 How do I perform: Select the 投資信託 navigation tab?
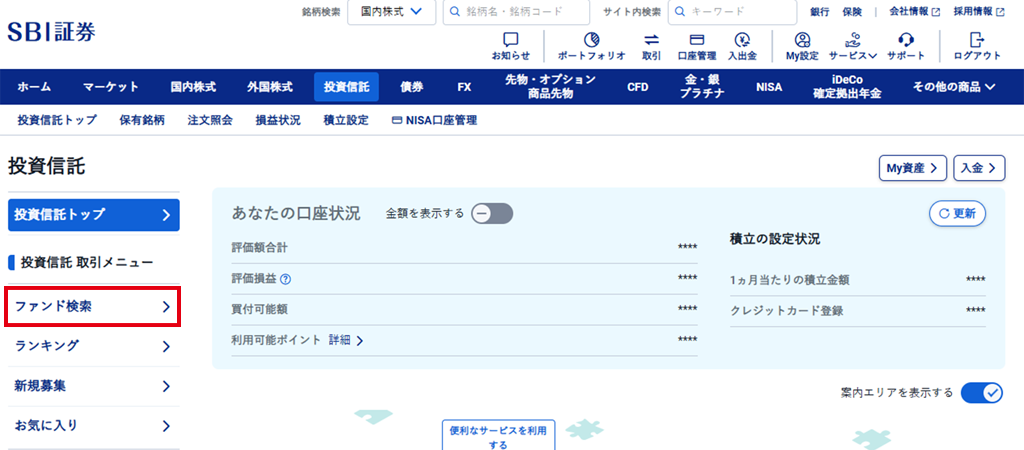pyautogui.click(x=346, y=87)
